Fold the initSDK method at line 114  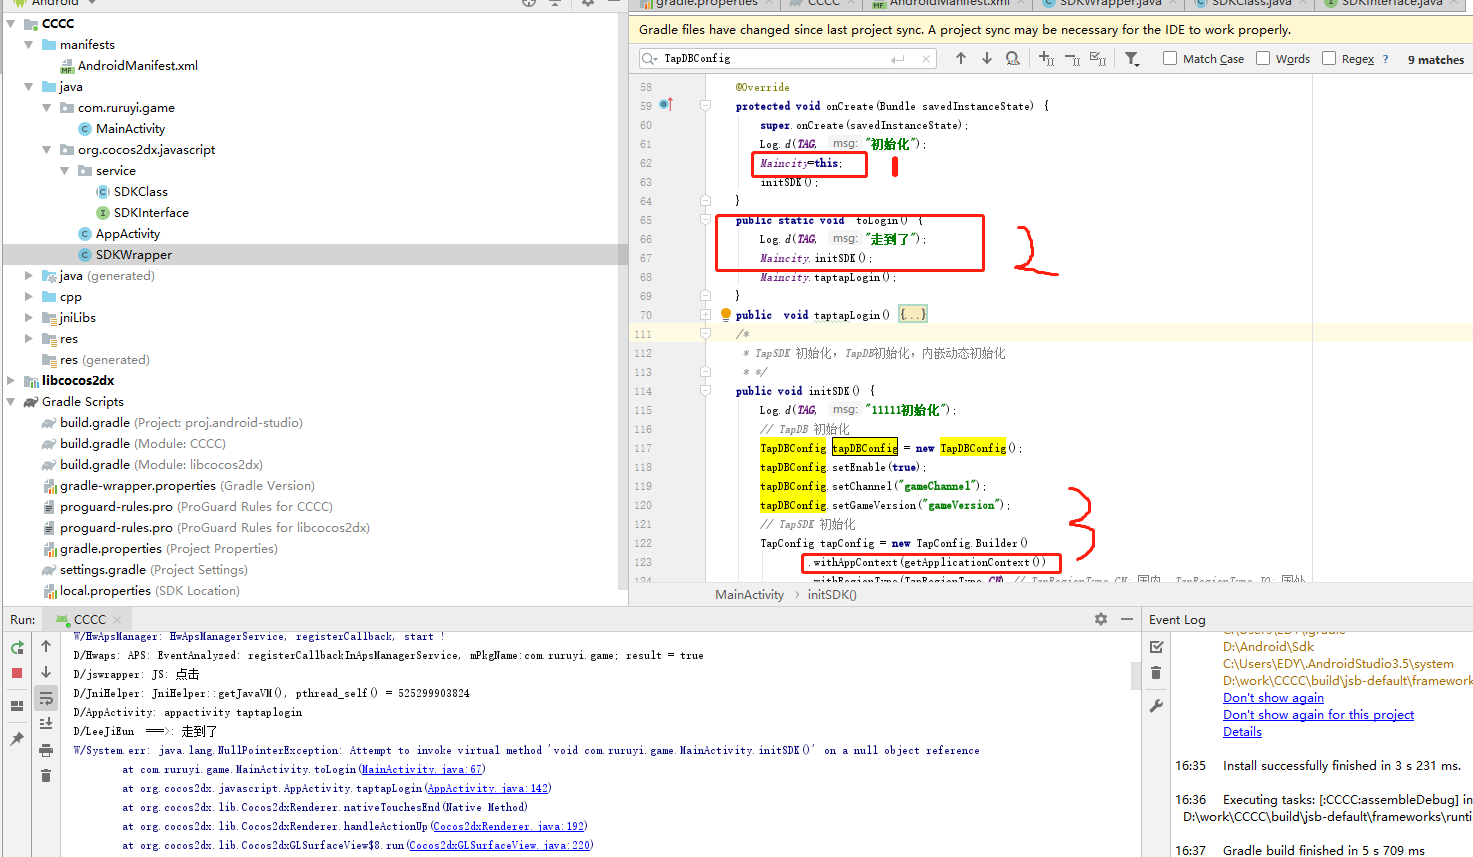click(x=705, y=391)
